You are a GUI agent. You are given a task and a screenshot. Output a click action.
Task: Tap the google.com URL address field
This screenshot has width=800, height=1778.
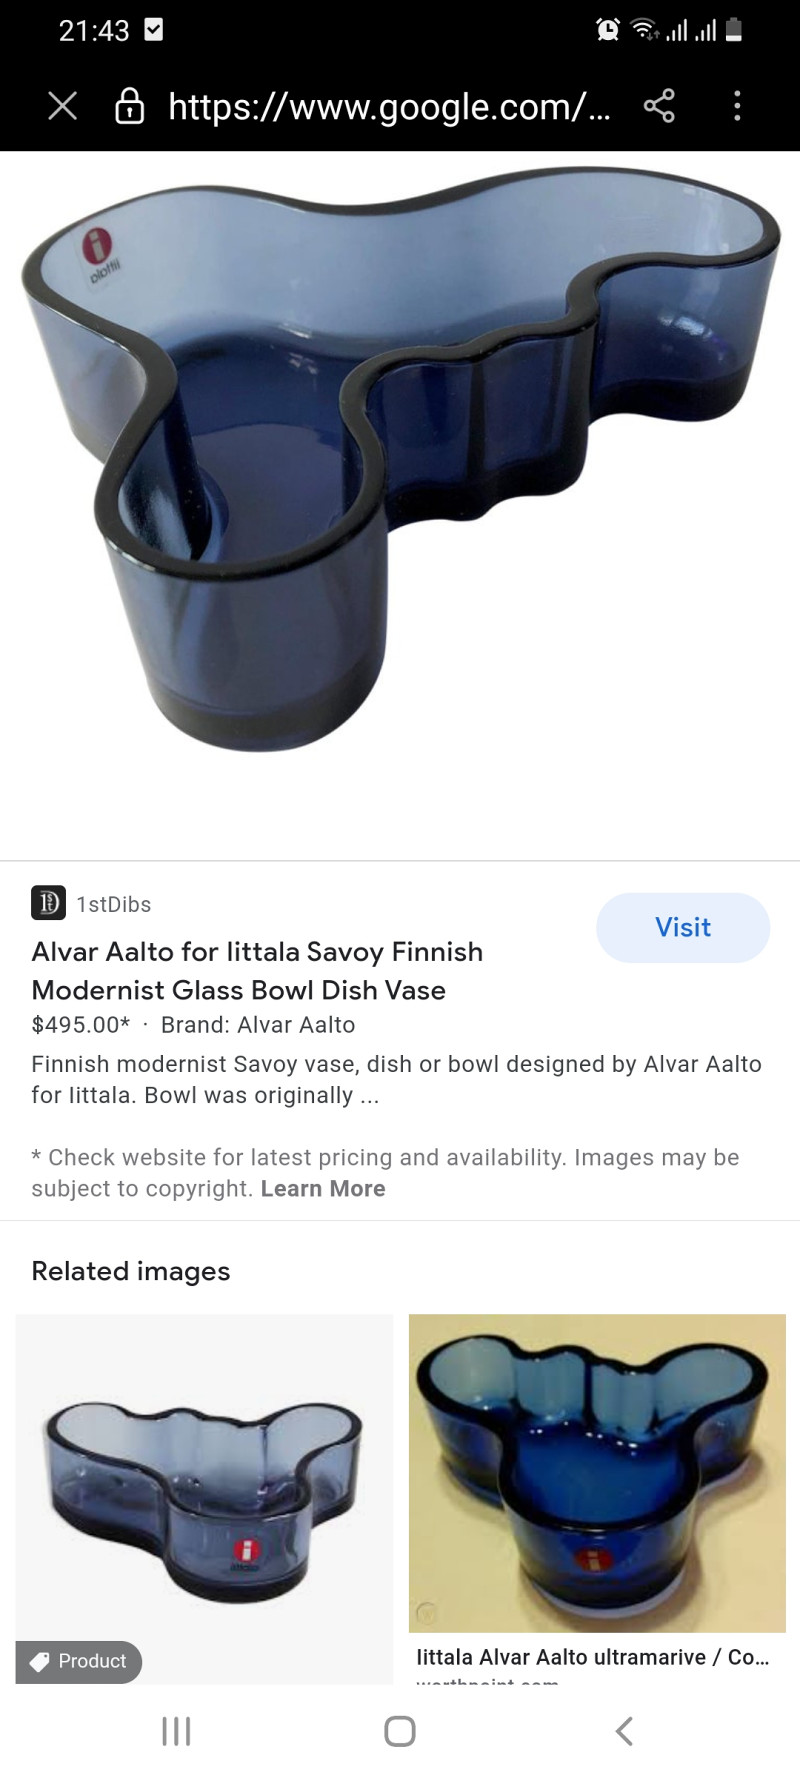point(389,106)
